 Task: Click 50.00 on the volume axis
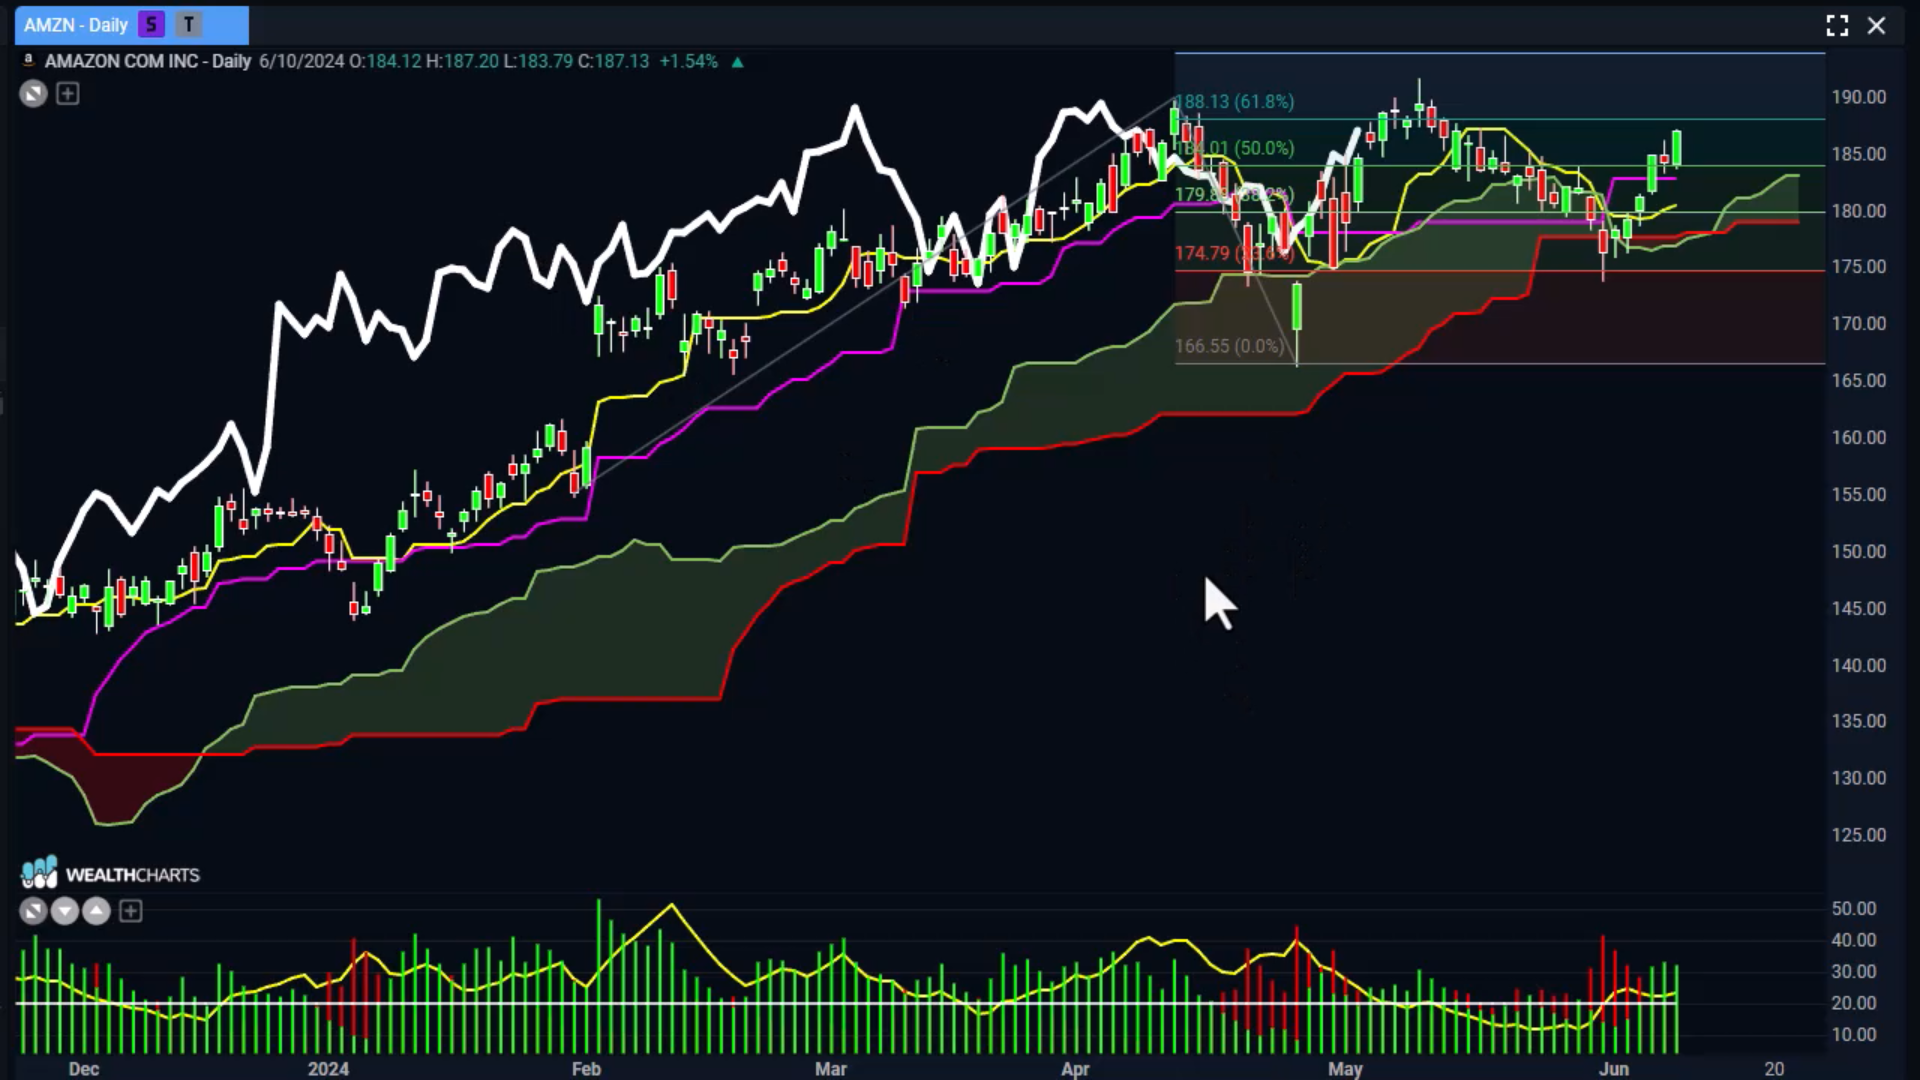tap(1854, 909)
